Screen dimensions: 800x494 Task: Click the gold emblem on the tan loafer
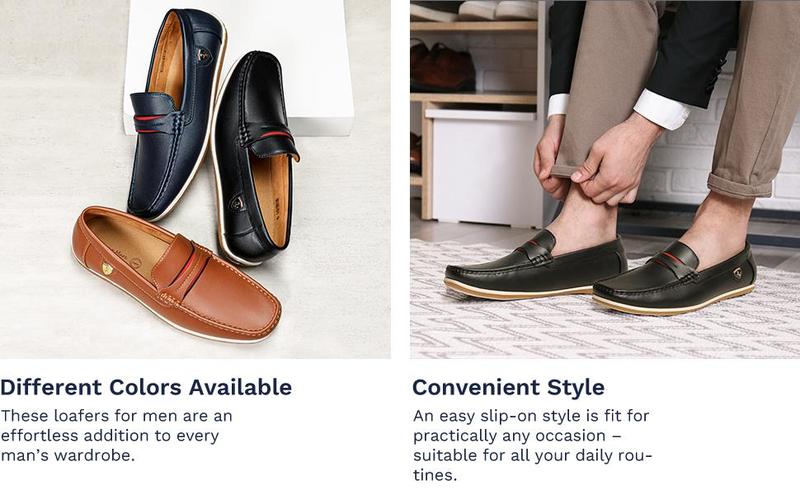[x=105, y=267]
